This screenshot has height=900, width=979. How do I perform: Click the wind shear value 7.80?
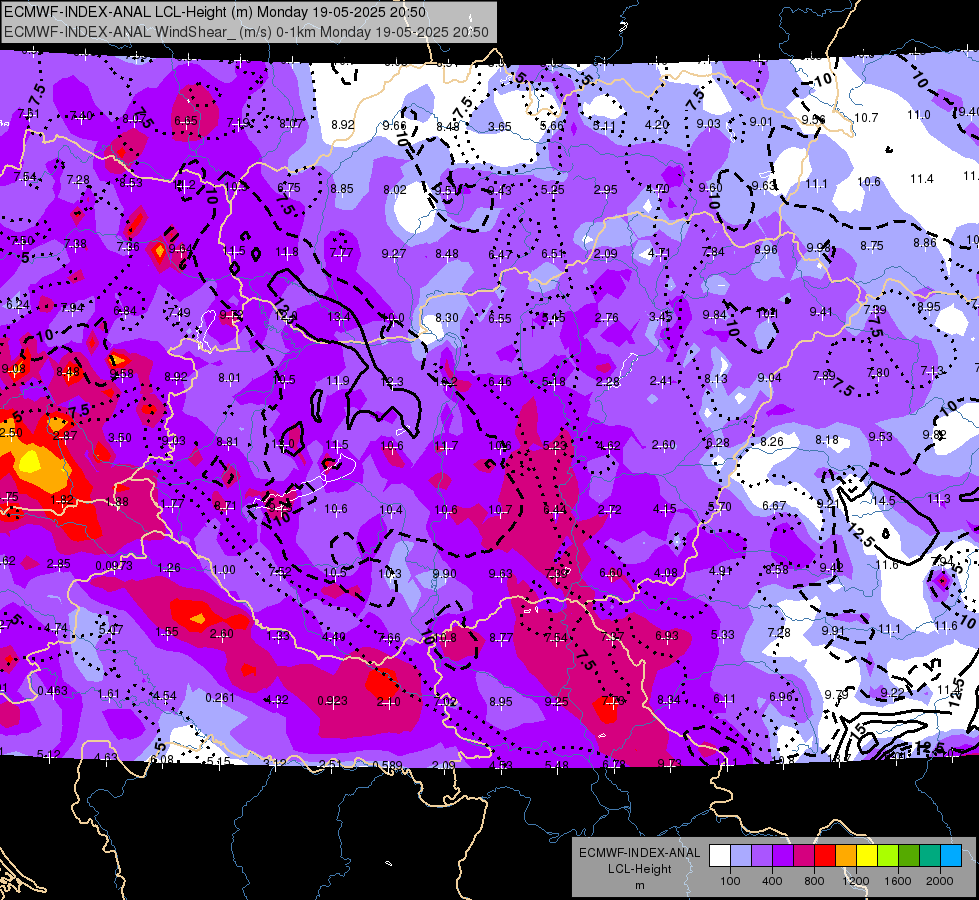tap(878, 373)
